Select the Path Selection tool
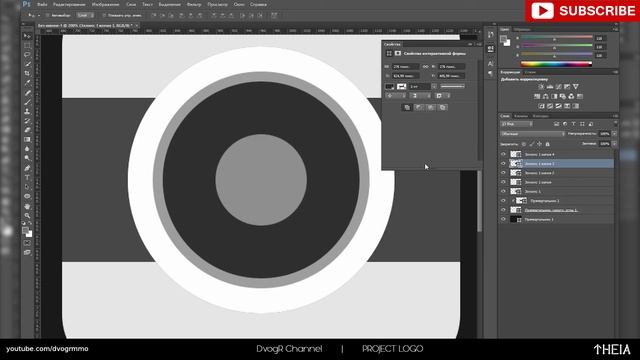 coord(27,187)
